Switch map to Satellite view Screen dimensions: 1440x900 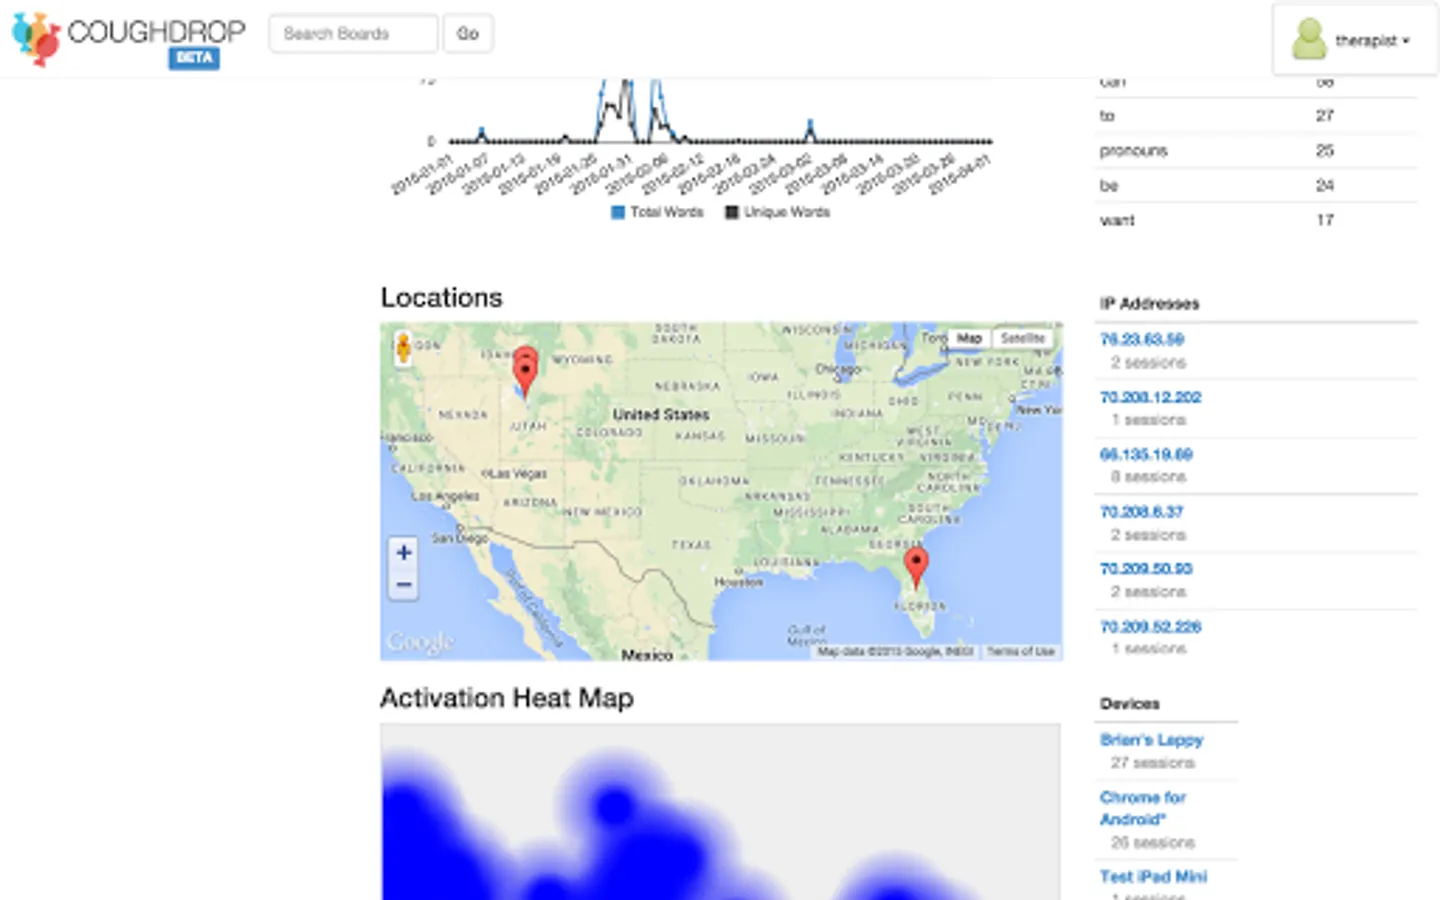[x=1022, y=339]
